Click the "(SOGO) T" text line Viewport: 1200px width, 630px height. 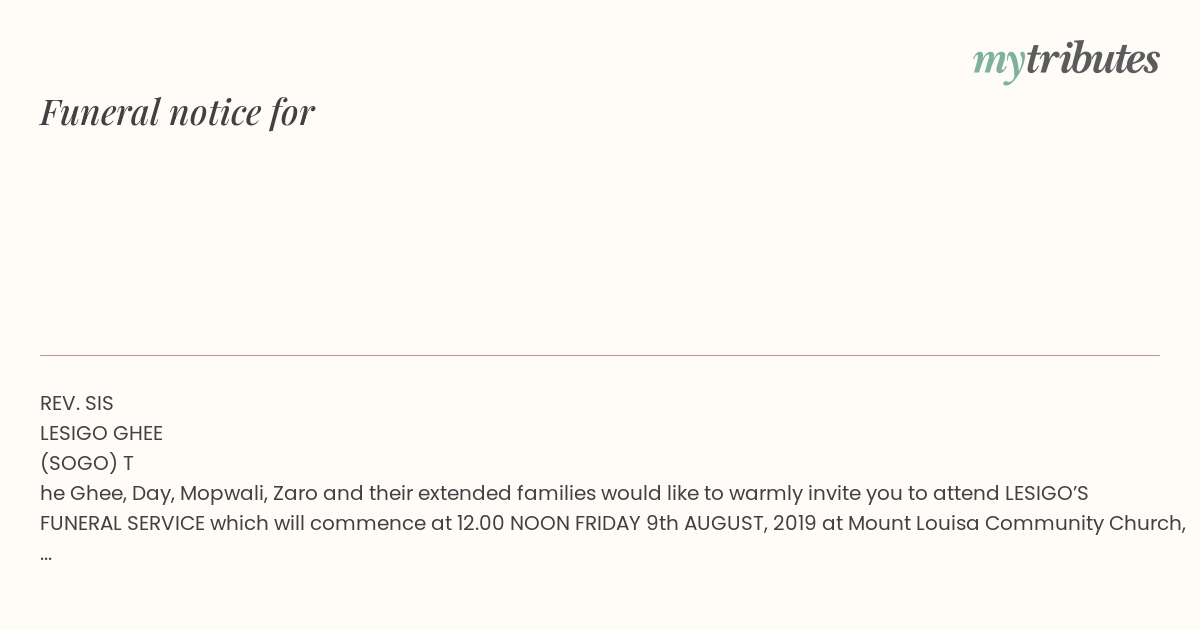(87, 463)
